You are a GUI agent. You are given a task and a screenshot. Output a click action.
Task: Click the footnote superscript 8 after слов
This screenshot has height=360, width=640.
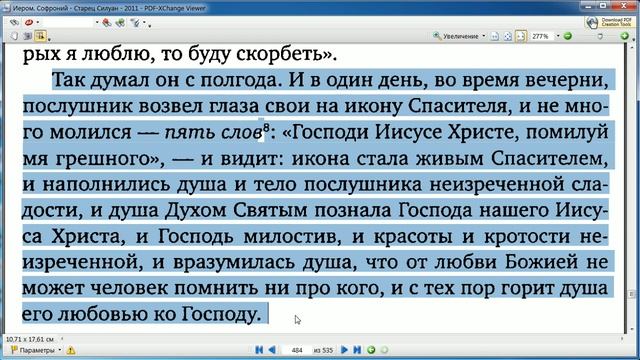(267, 128)
